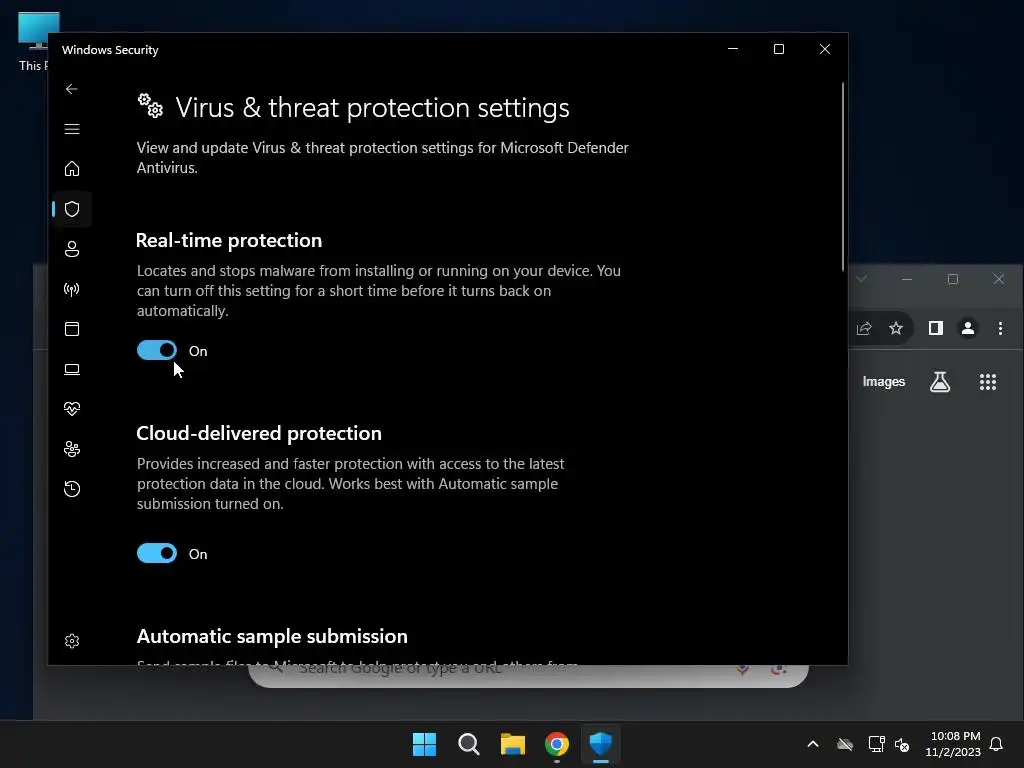Open the Windows Start menu
The image size is (1024, 768).
click(424, 744)
